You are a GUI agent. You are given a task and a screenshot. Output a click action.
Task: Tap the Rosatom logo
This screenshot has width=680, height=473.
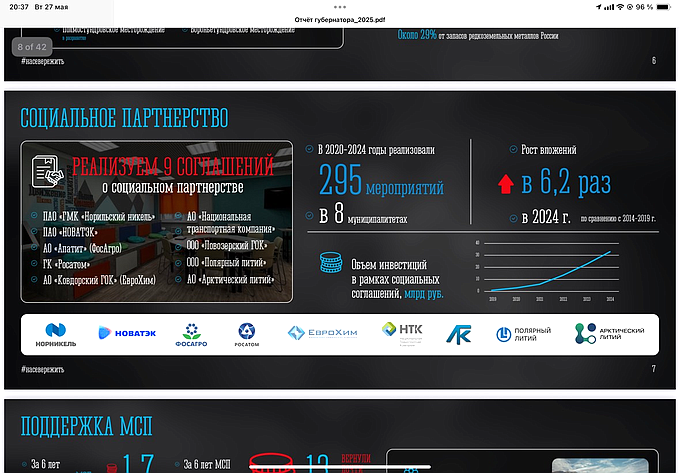[247, 333]
